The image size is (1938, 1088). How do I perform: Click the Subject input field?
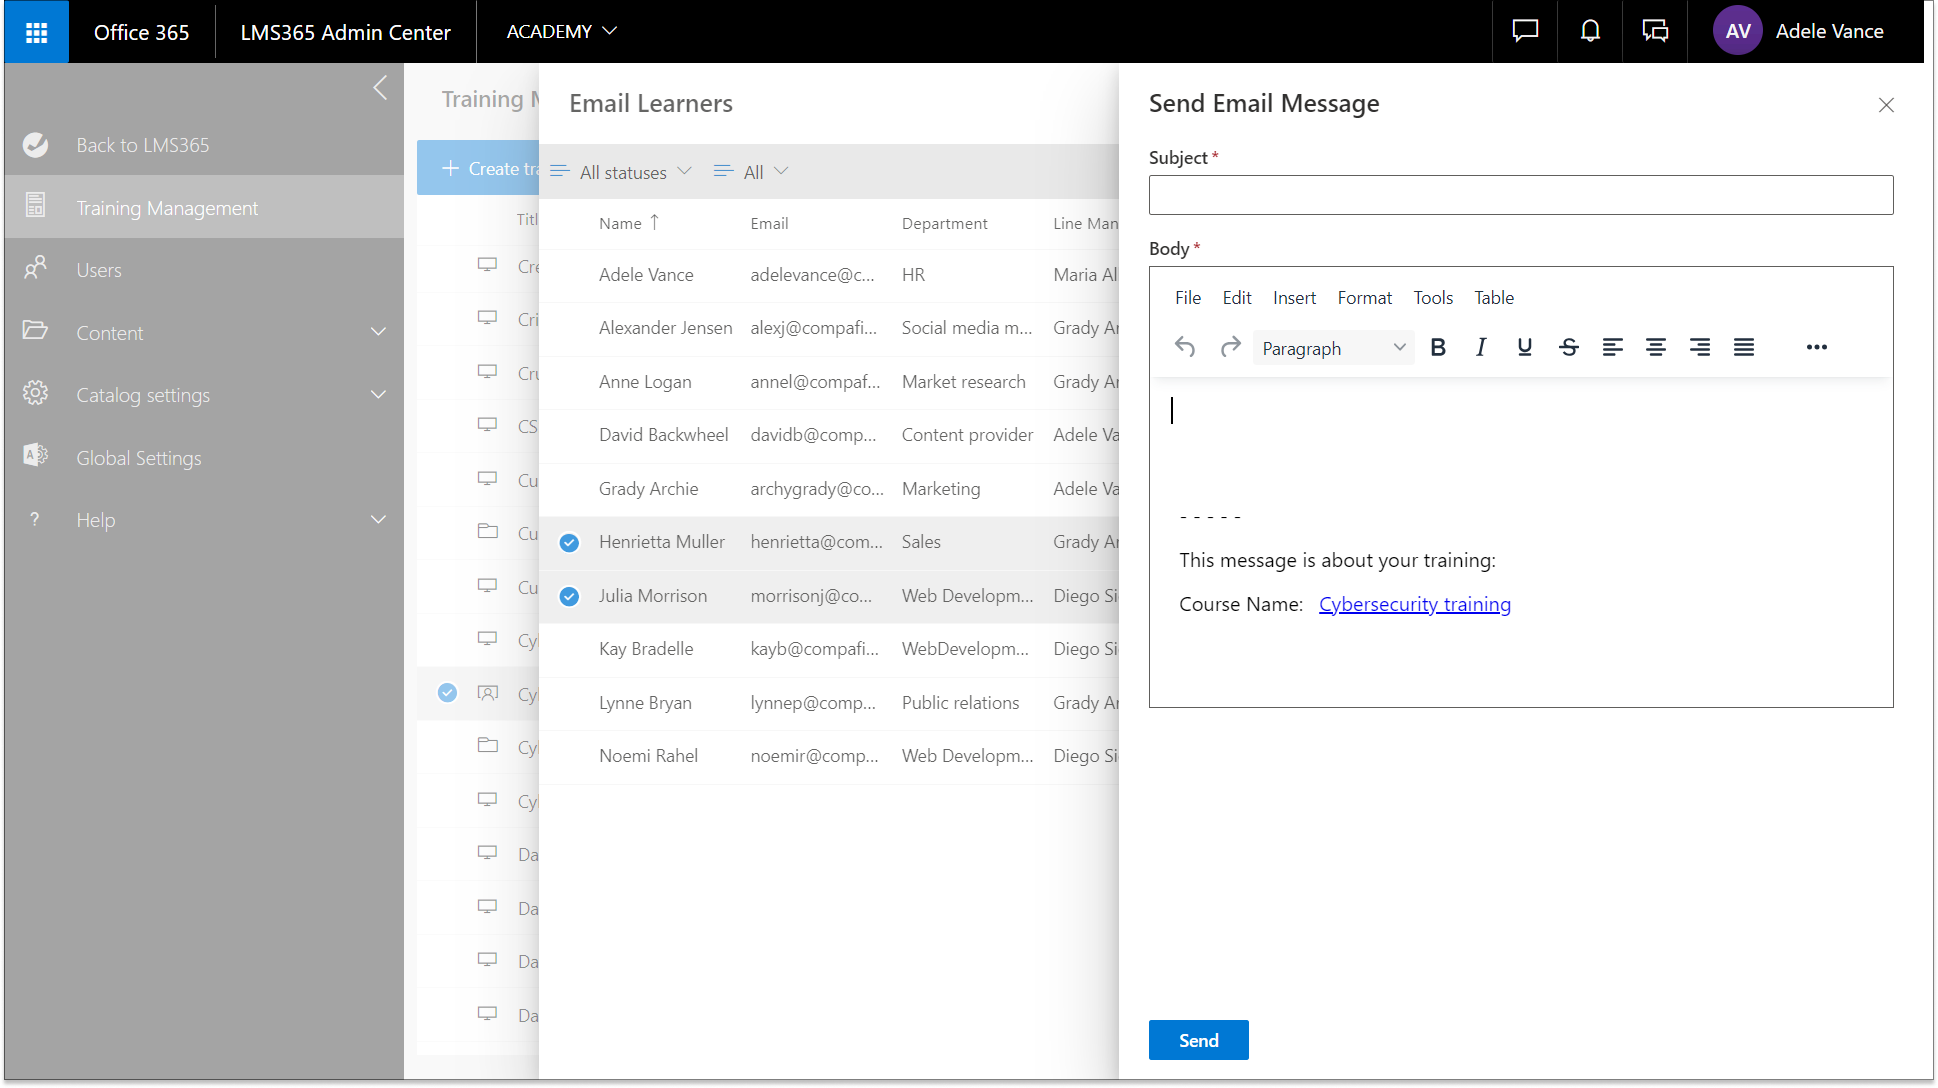tap(1520, 195)
